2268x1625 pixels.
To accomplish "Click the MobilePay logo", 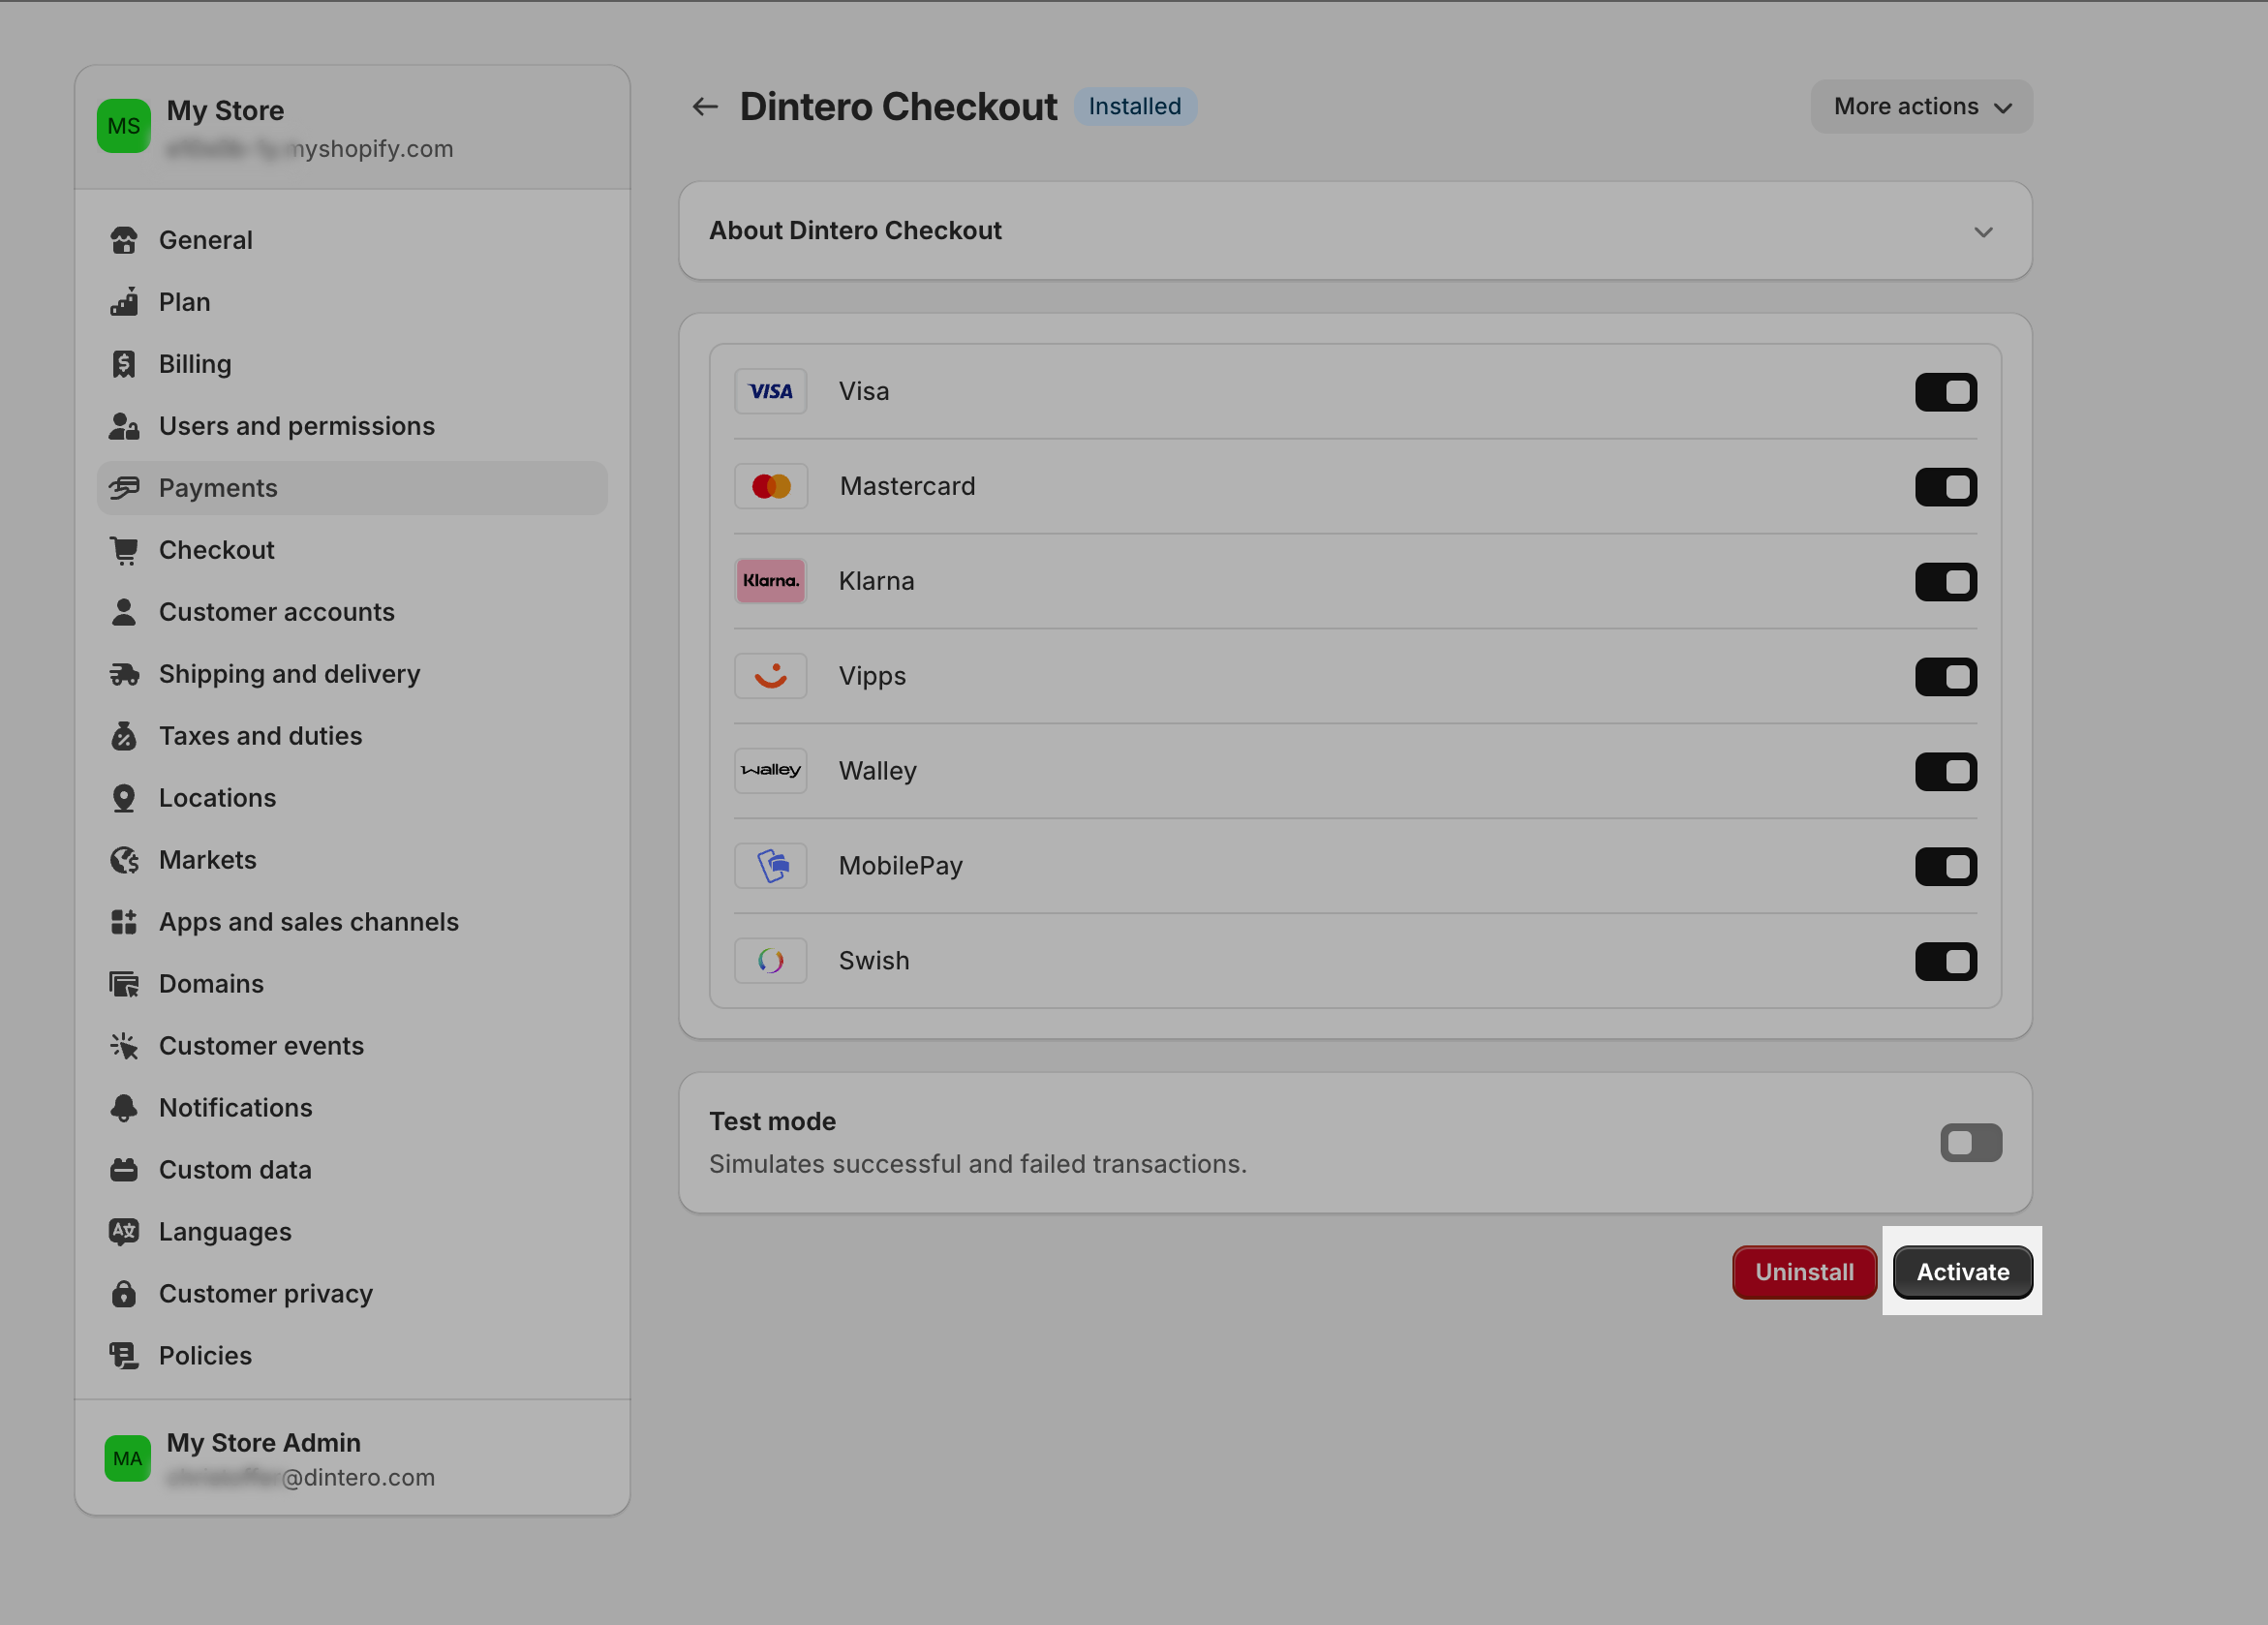I will point(771,866).
